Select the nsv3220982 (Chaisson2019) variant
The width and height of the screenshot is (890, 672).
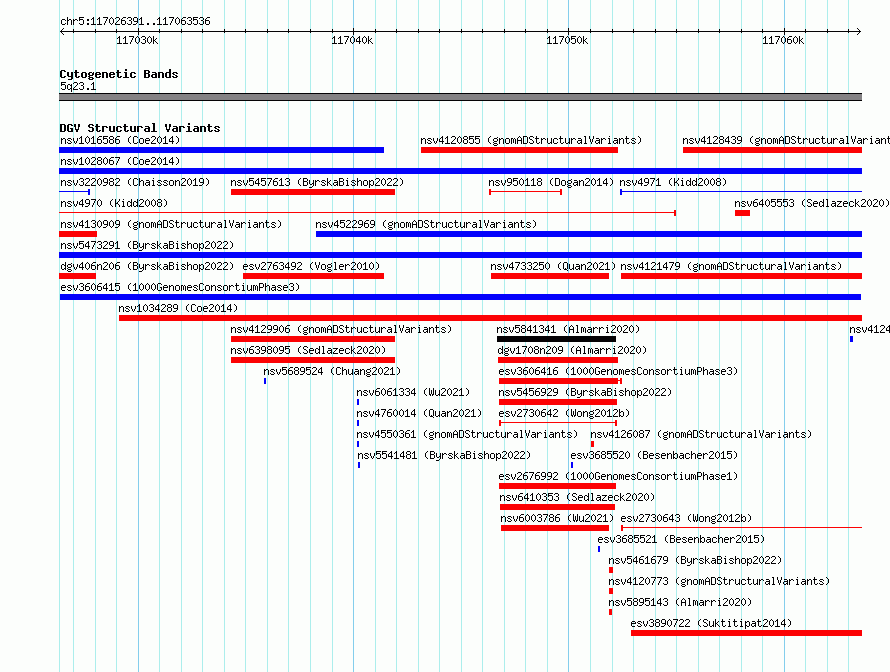click(x=74, y=192)
